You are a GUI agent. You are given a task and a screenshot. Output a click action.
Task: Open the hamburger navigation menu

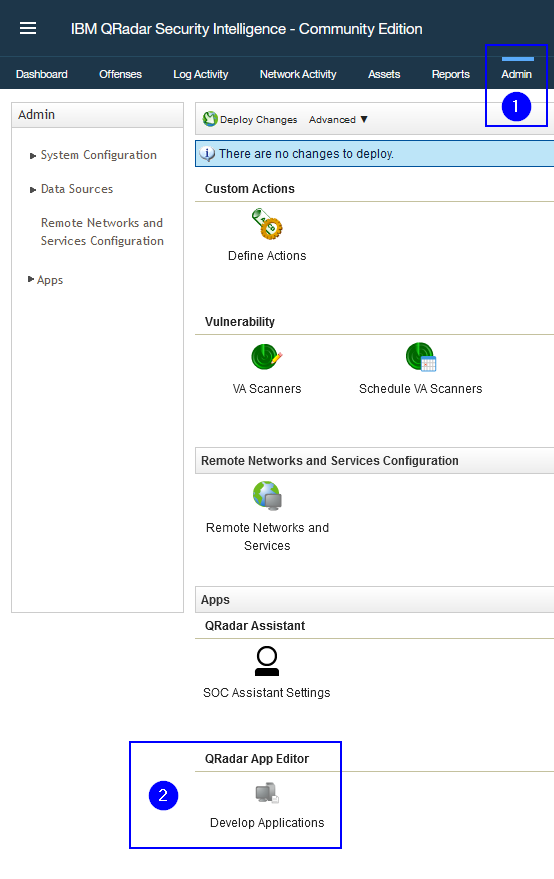(x=28, y=28)
